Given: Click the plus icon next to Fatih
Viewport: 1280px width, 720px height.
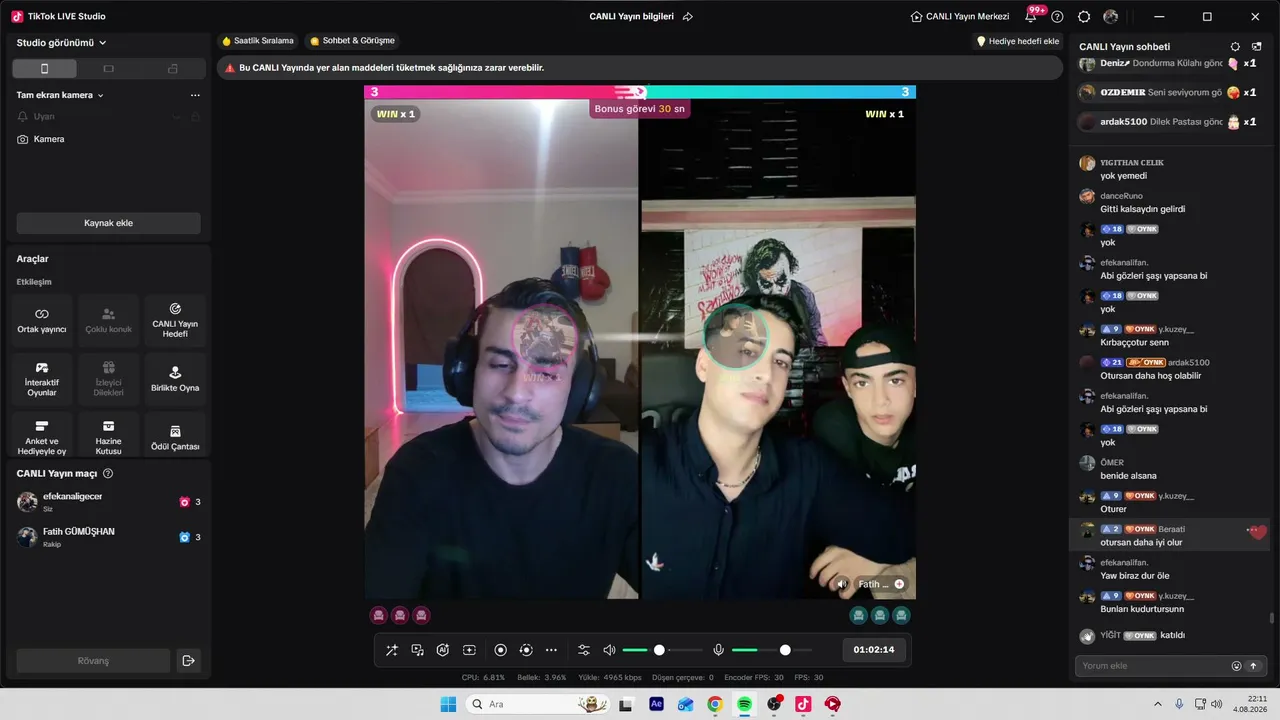Looking at the screenshot, I should [x=899, y=584].
